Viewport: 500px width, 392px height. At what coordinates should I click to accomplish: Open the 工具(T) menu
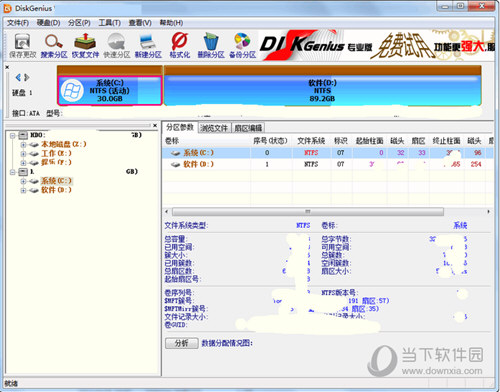[109, 23]
